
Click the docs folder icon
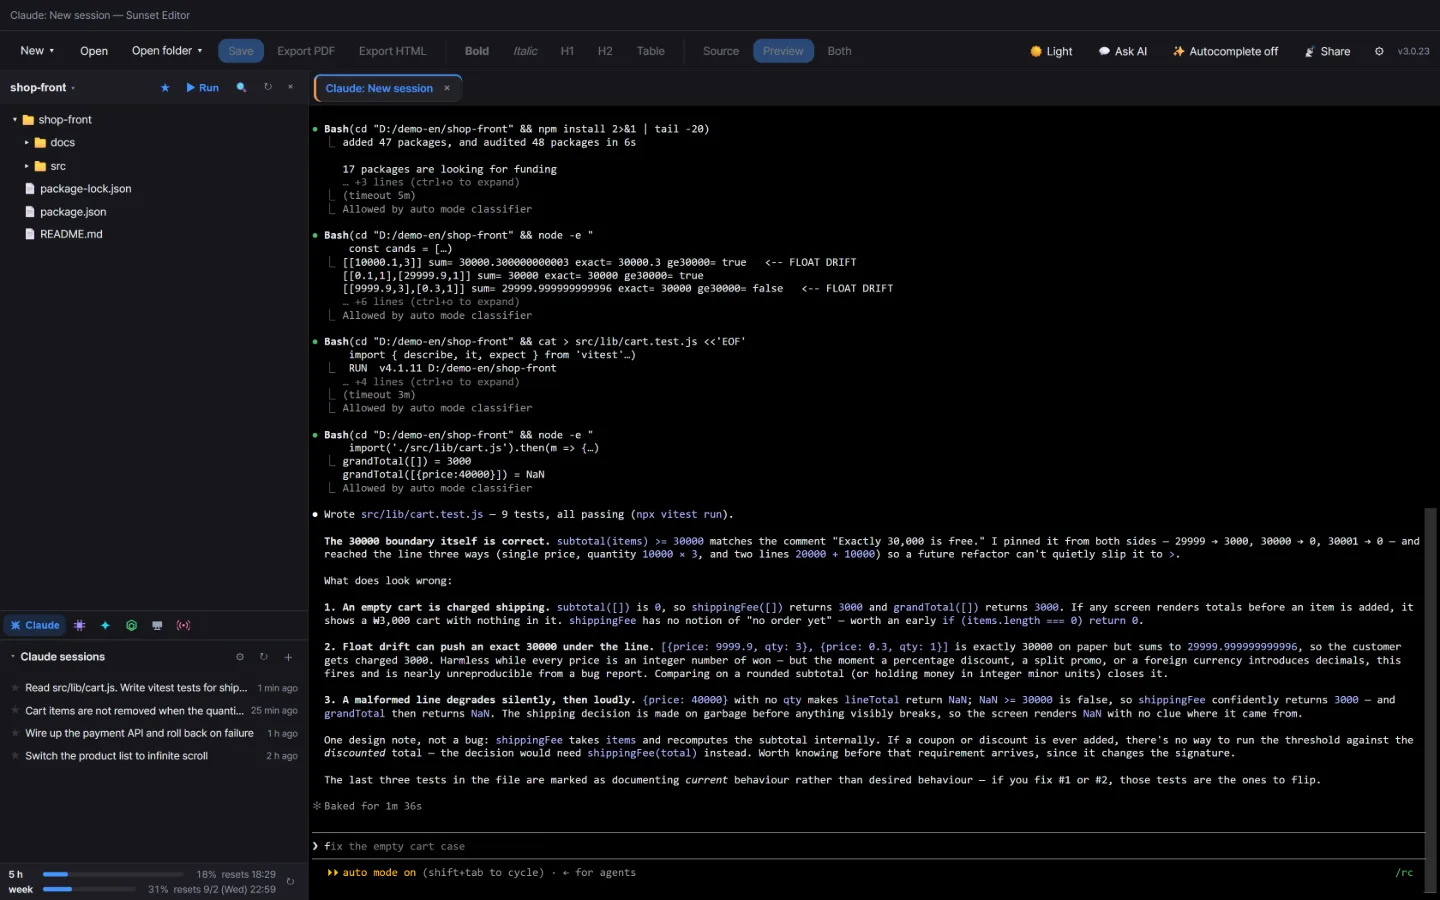[41, 143]
